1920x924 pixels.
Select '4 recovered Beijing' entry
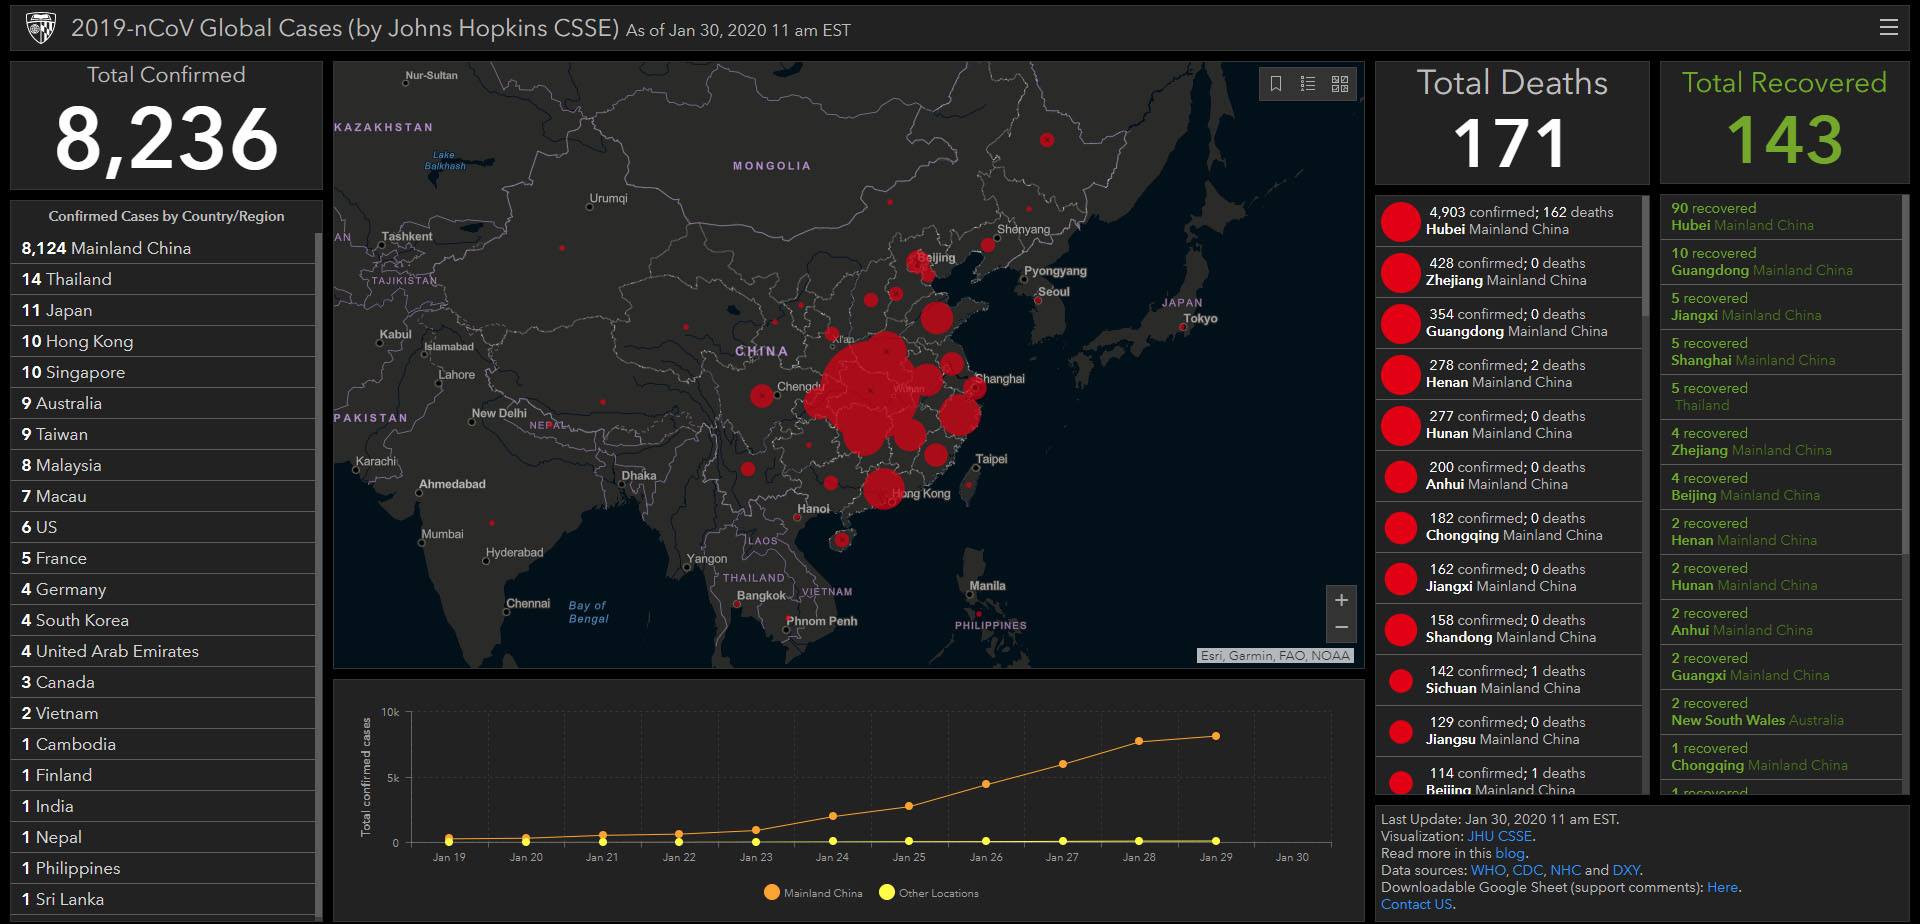click(x=1781, y=487)
